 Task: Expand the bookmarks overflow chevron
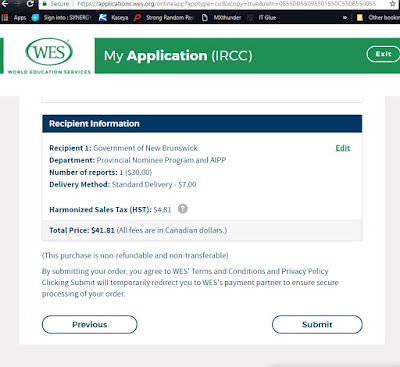tap(345, 18)
